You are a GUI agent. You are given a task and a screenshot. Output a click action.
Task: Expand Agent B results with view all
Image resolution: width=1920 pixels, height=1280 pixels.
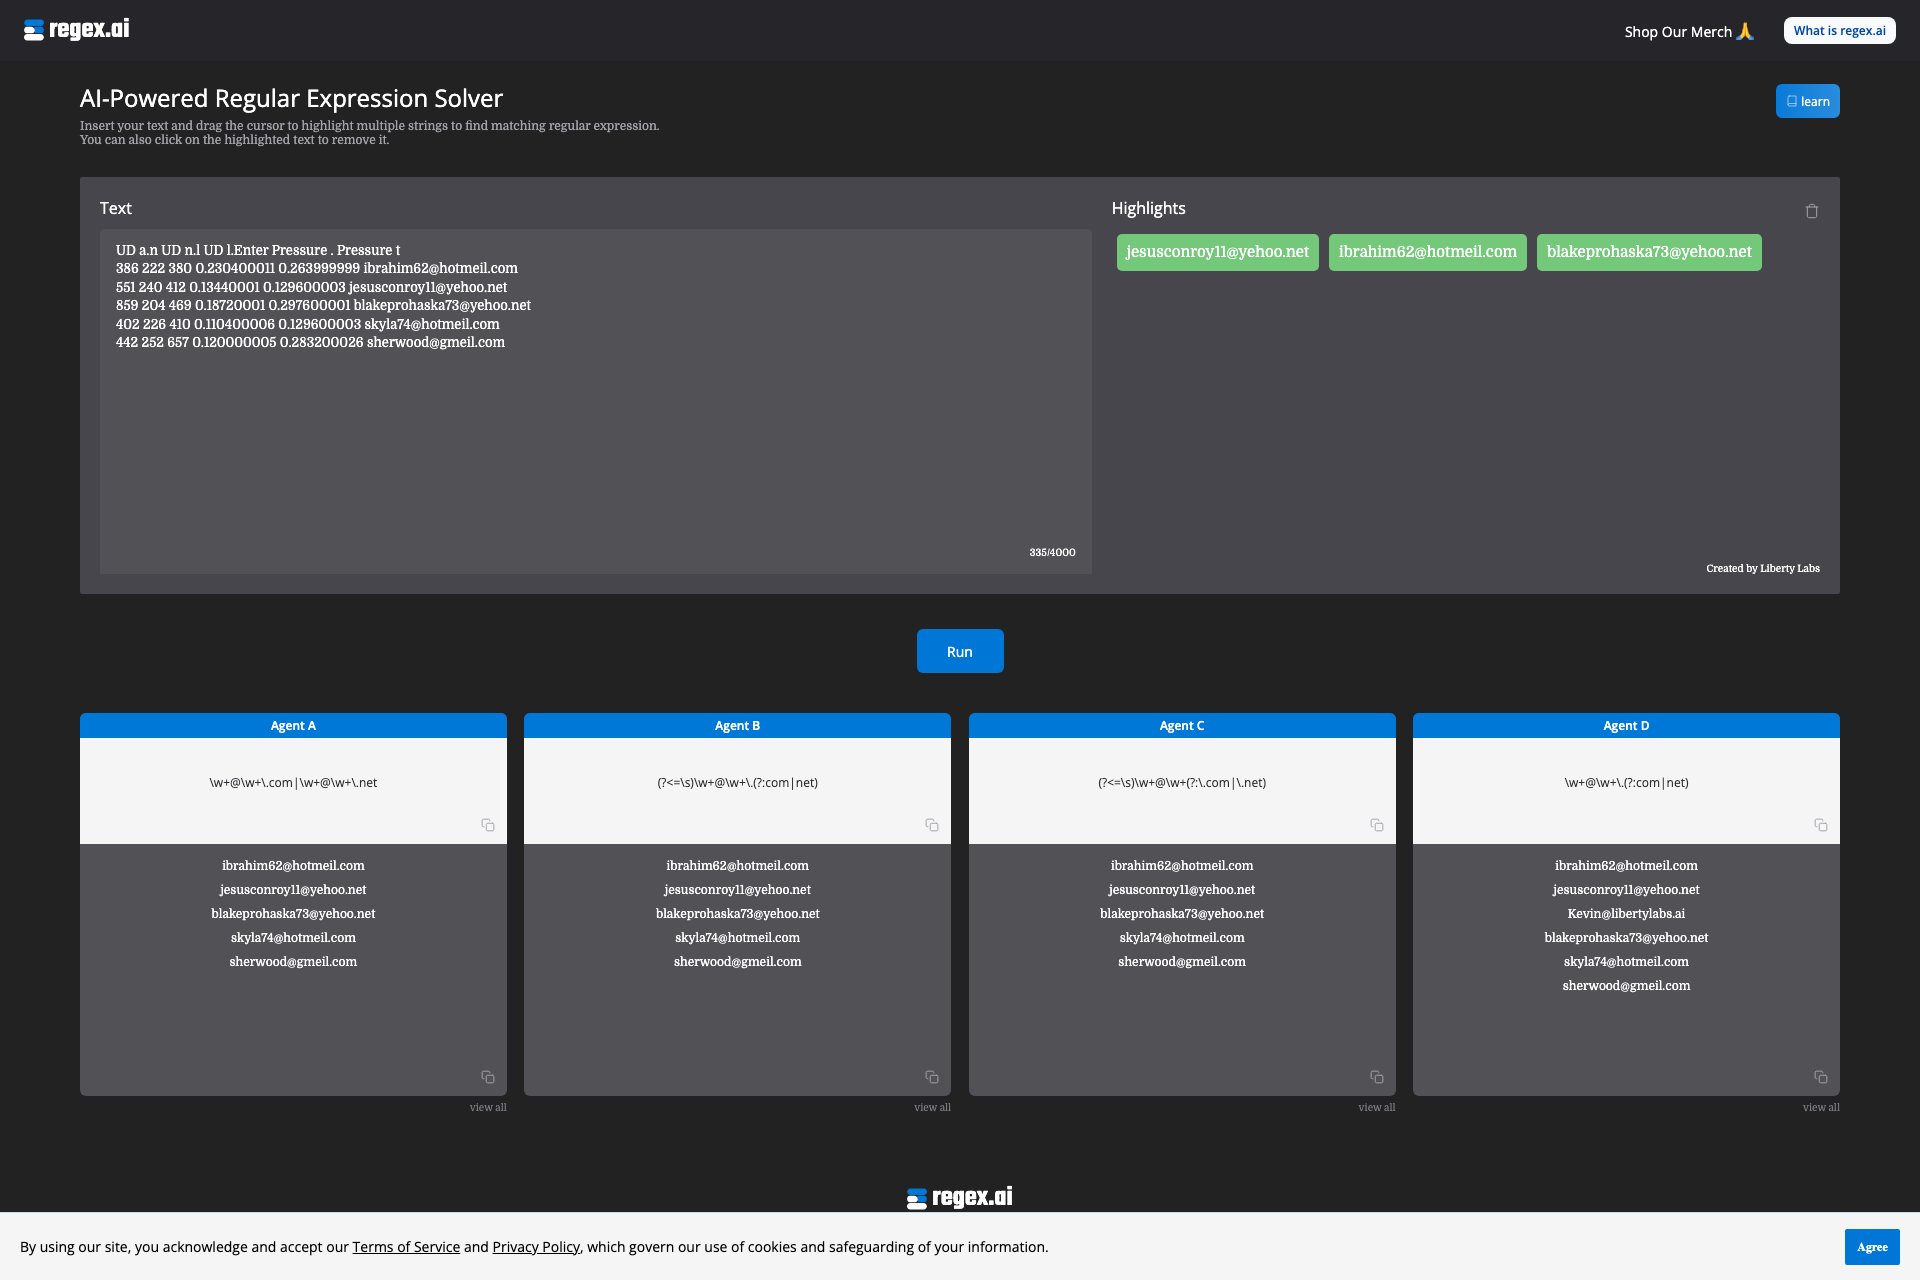[x=932, y=1107]
